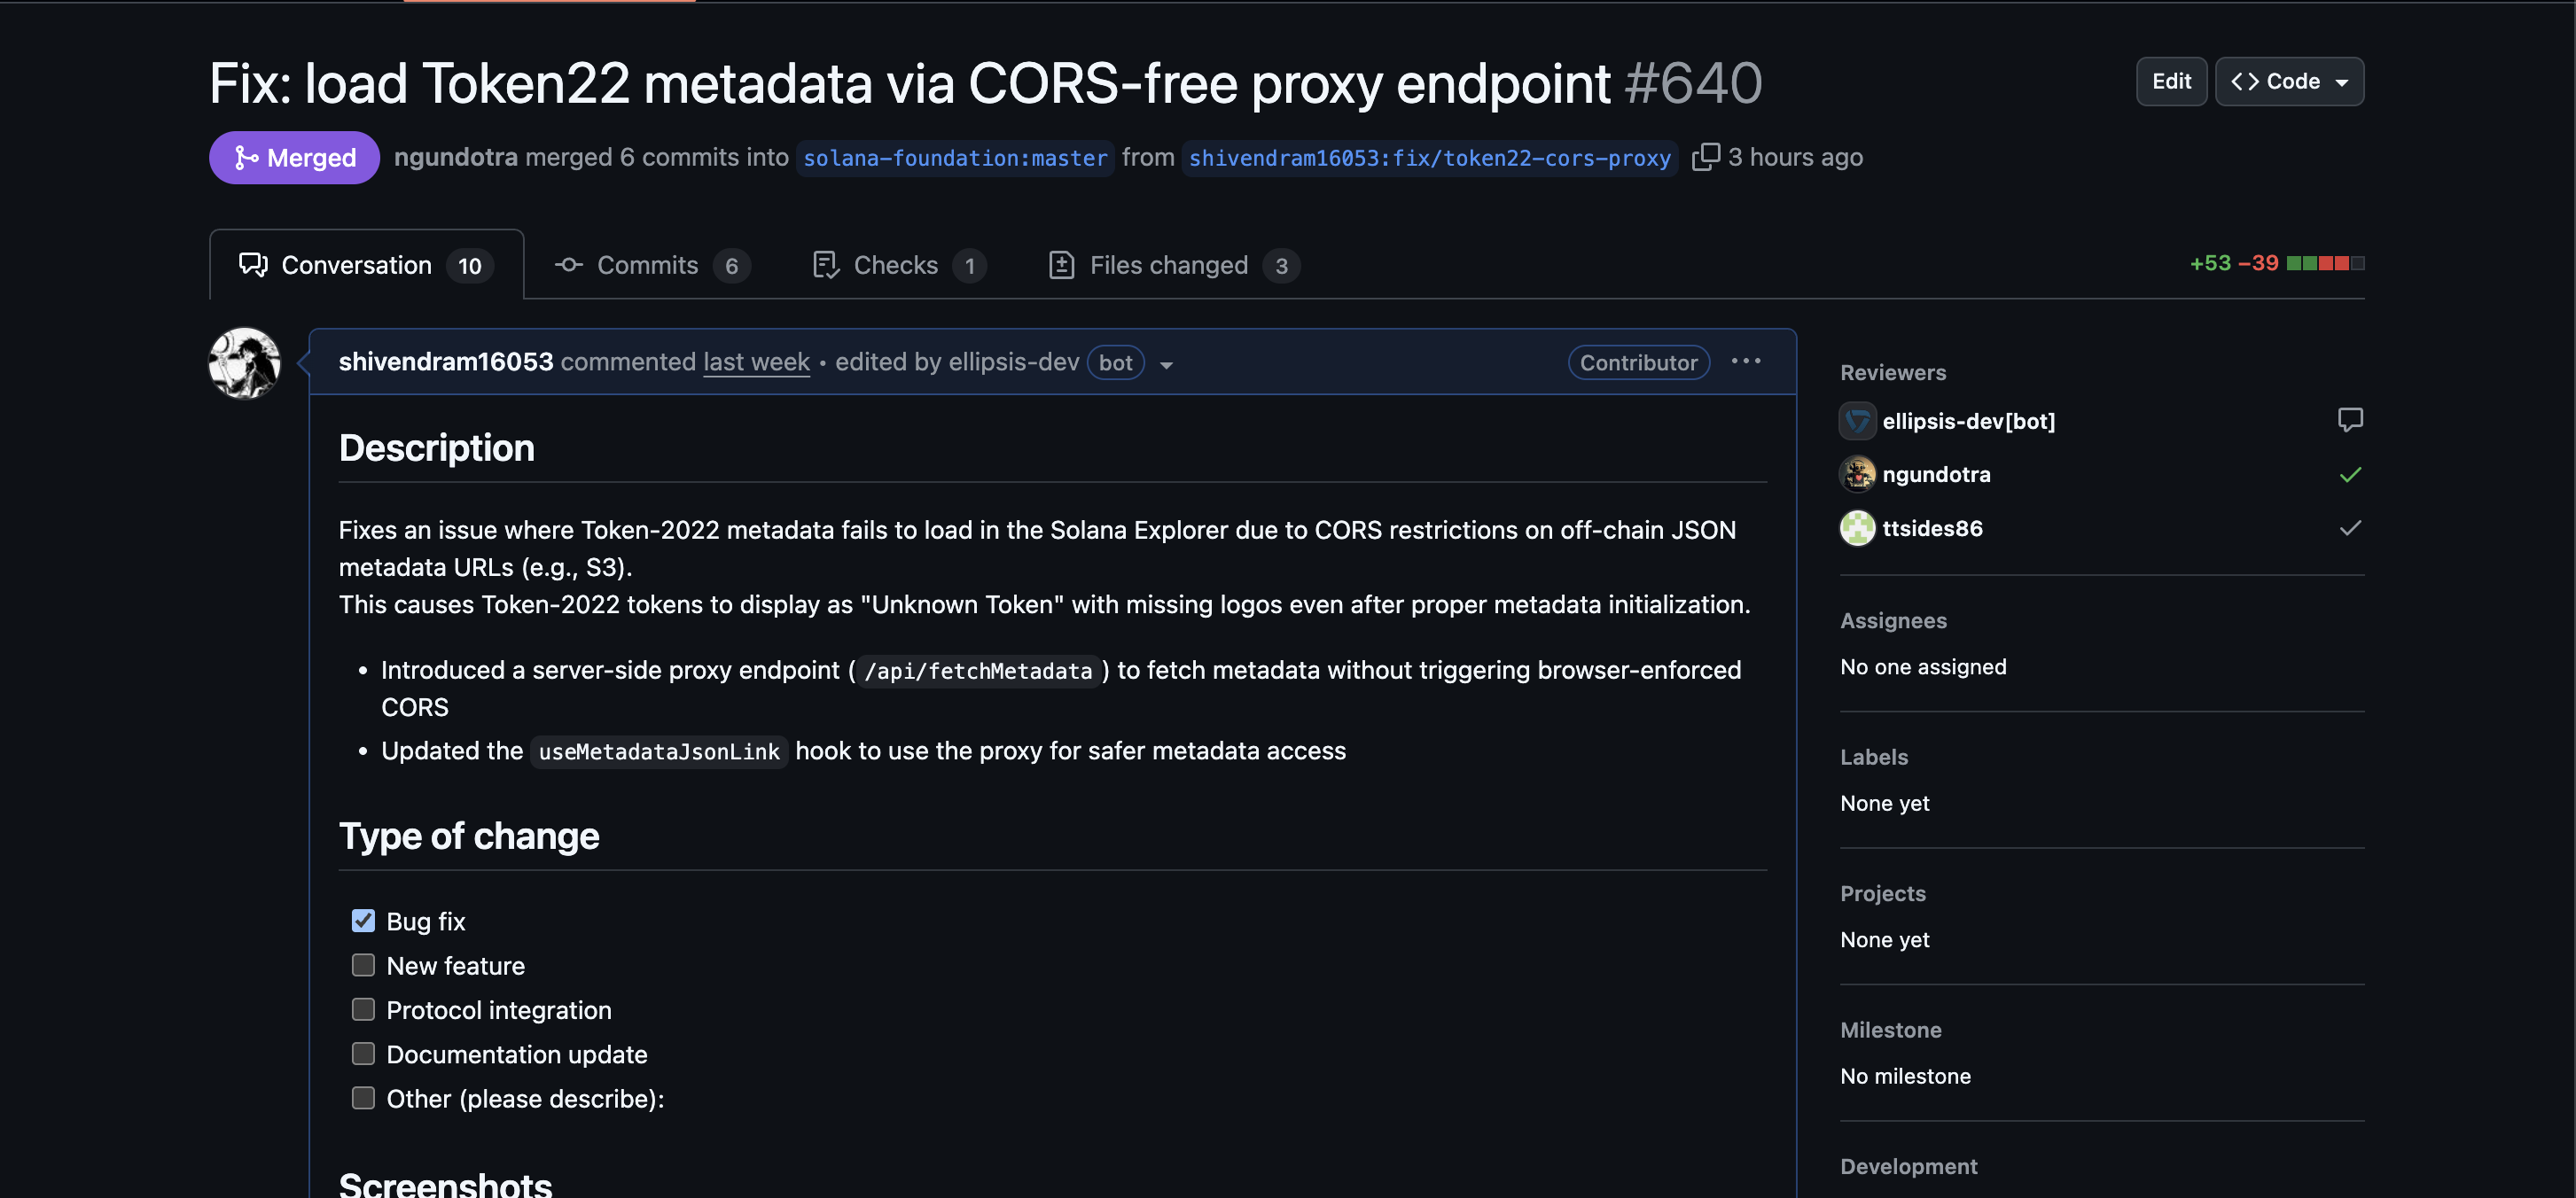Toggle the Other (please describe) checkbox
The image size is (2576, 1198).
click(363, 1098)
